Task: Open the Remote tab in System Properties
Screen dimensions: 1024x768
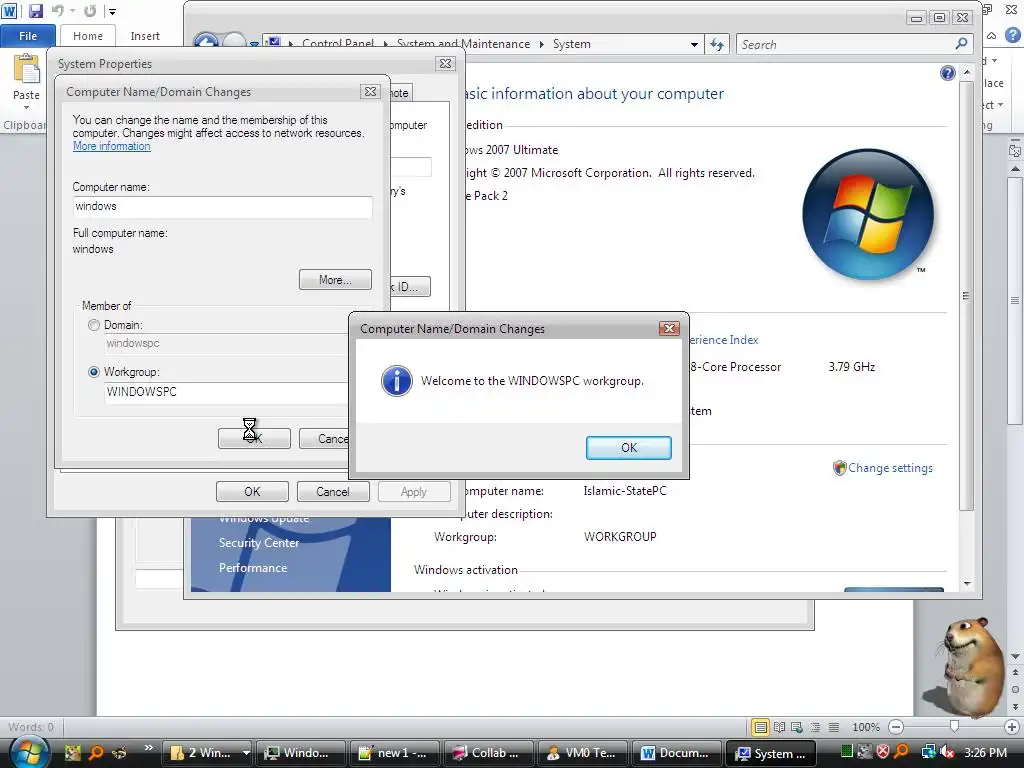Action: click(400, 93)
